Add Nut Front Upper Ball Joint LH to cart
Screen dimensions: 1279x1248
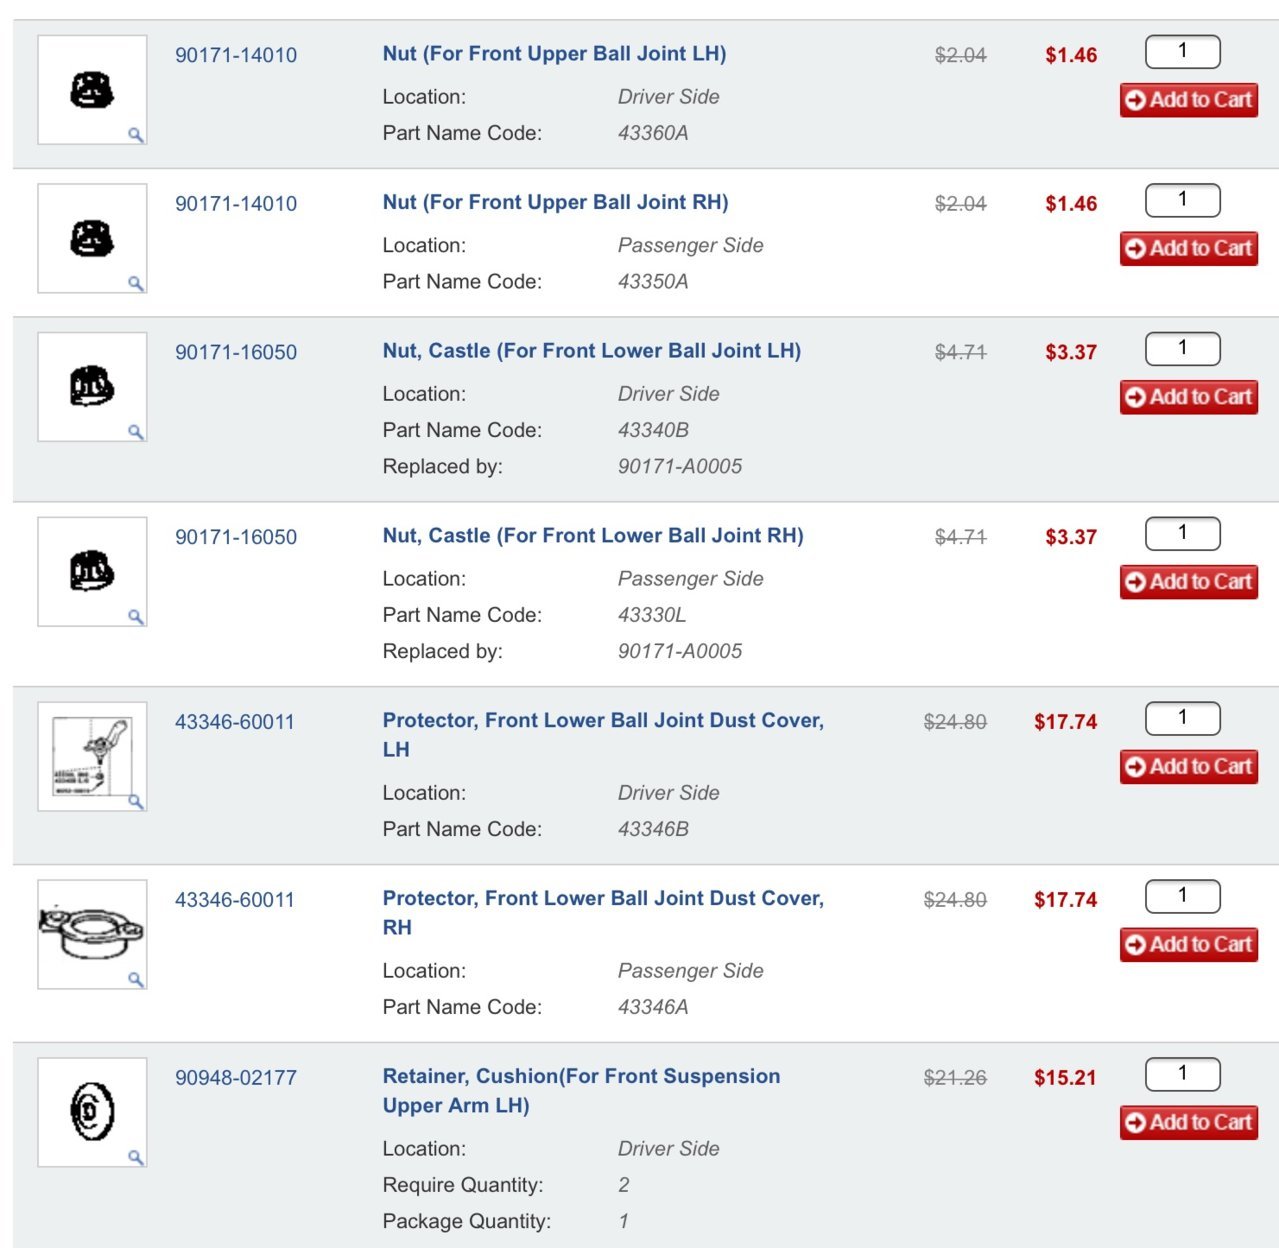click(1188, 100)
